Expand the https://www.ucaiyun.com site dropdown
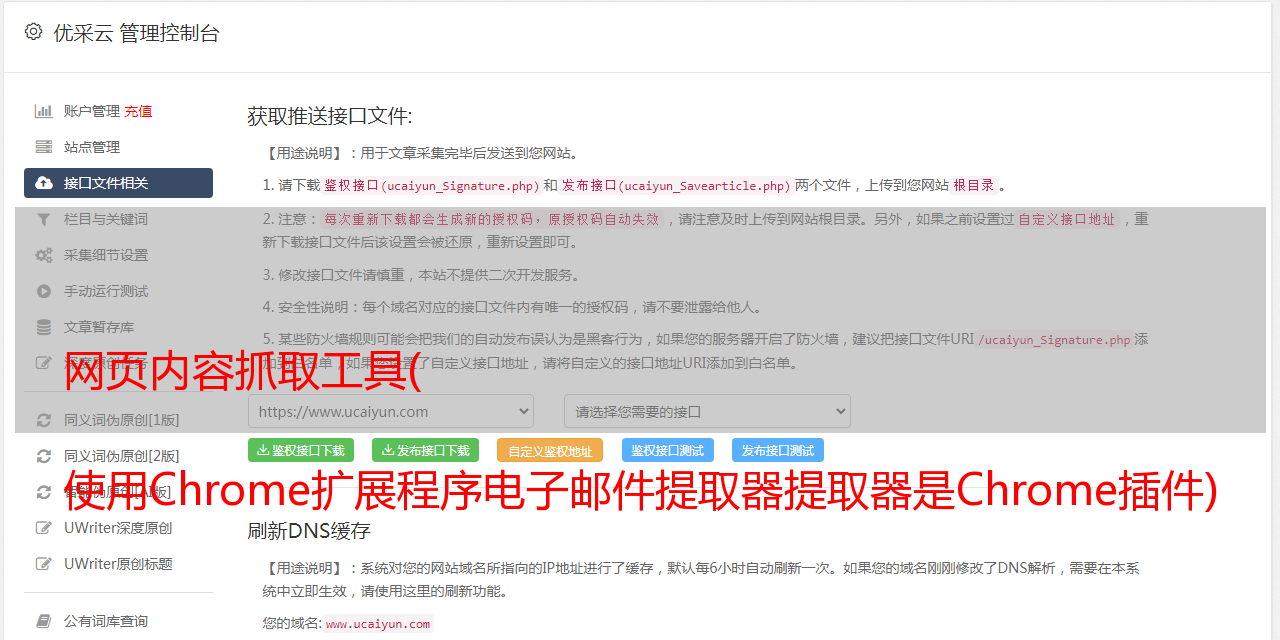Image resolution: width=1280 pixels, height=640 pixels. pos(391,411)
